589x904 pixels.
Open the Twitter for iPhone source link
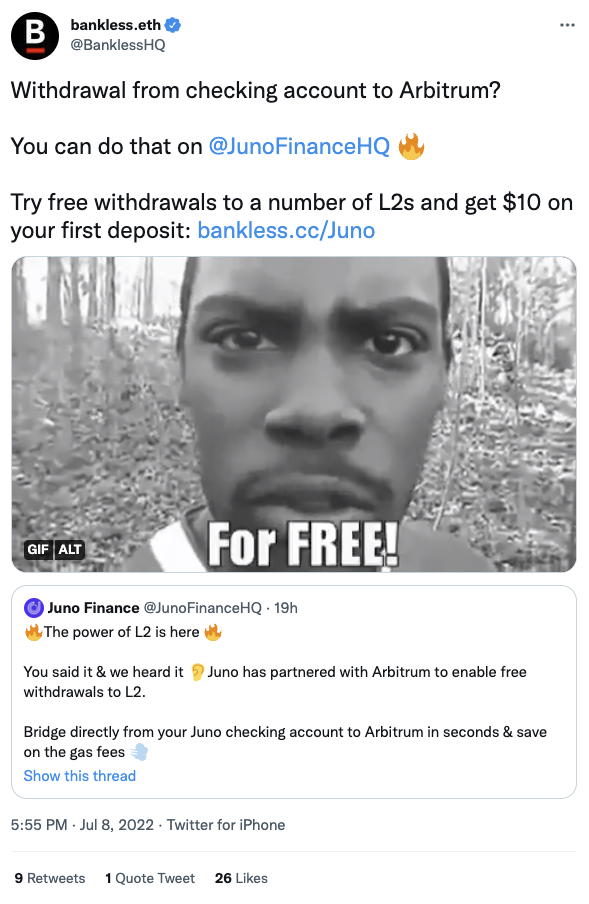pyautogui.click(x=226, y=825)
